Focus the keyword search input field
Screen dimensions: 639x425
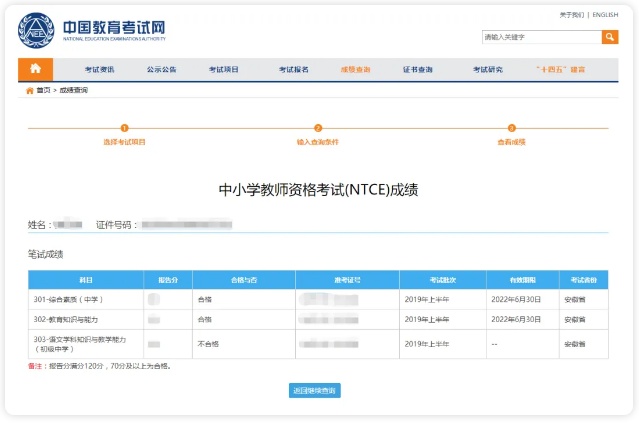542,37
